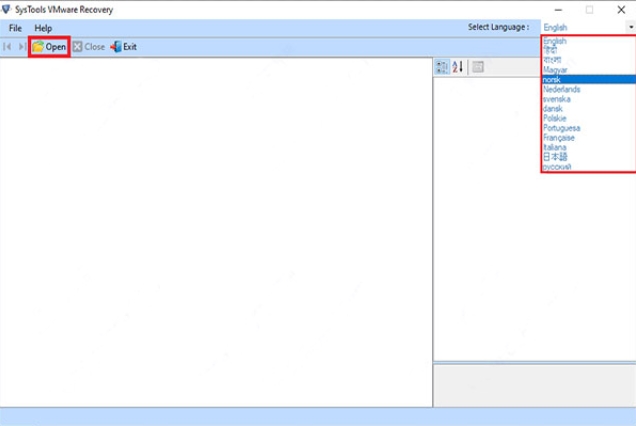The height and width of the screenshot is (426, 636).
Task: Minimize the SysTools VMware Recovery window
Action: click(558, 10)
